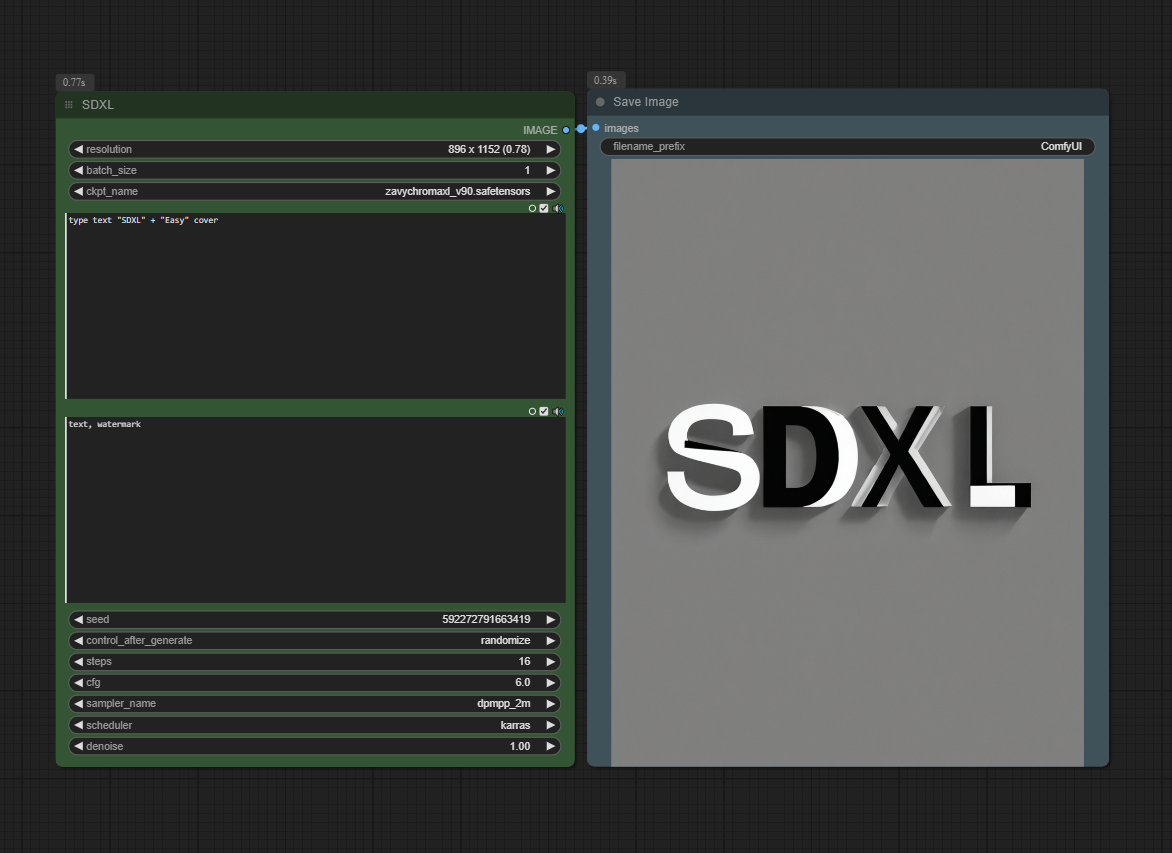This screenshot has height=853, width=1172.
Task: Decrease denoise with the left arrow
Action: pos(78,746)
